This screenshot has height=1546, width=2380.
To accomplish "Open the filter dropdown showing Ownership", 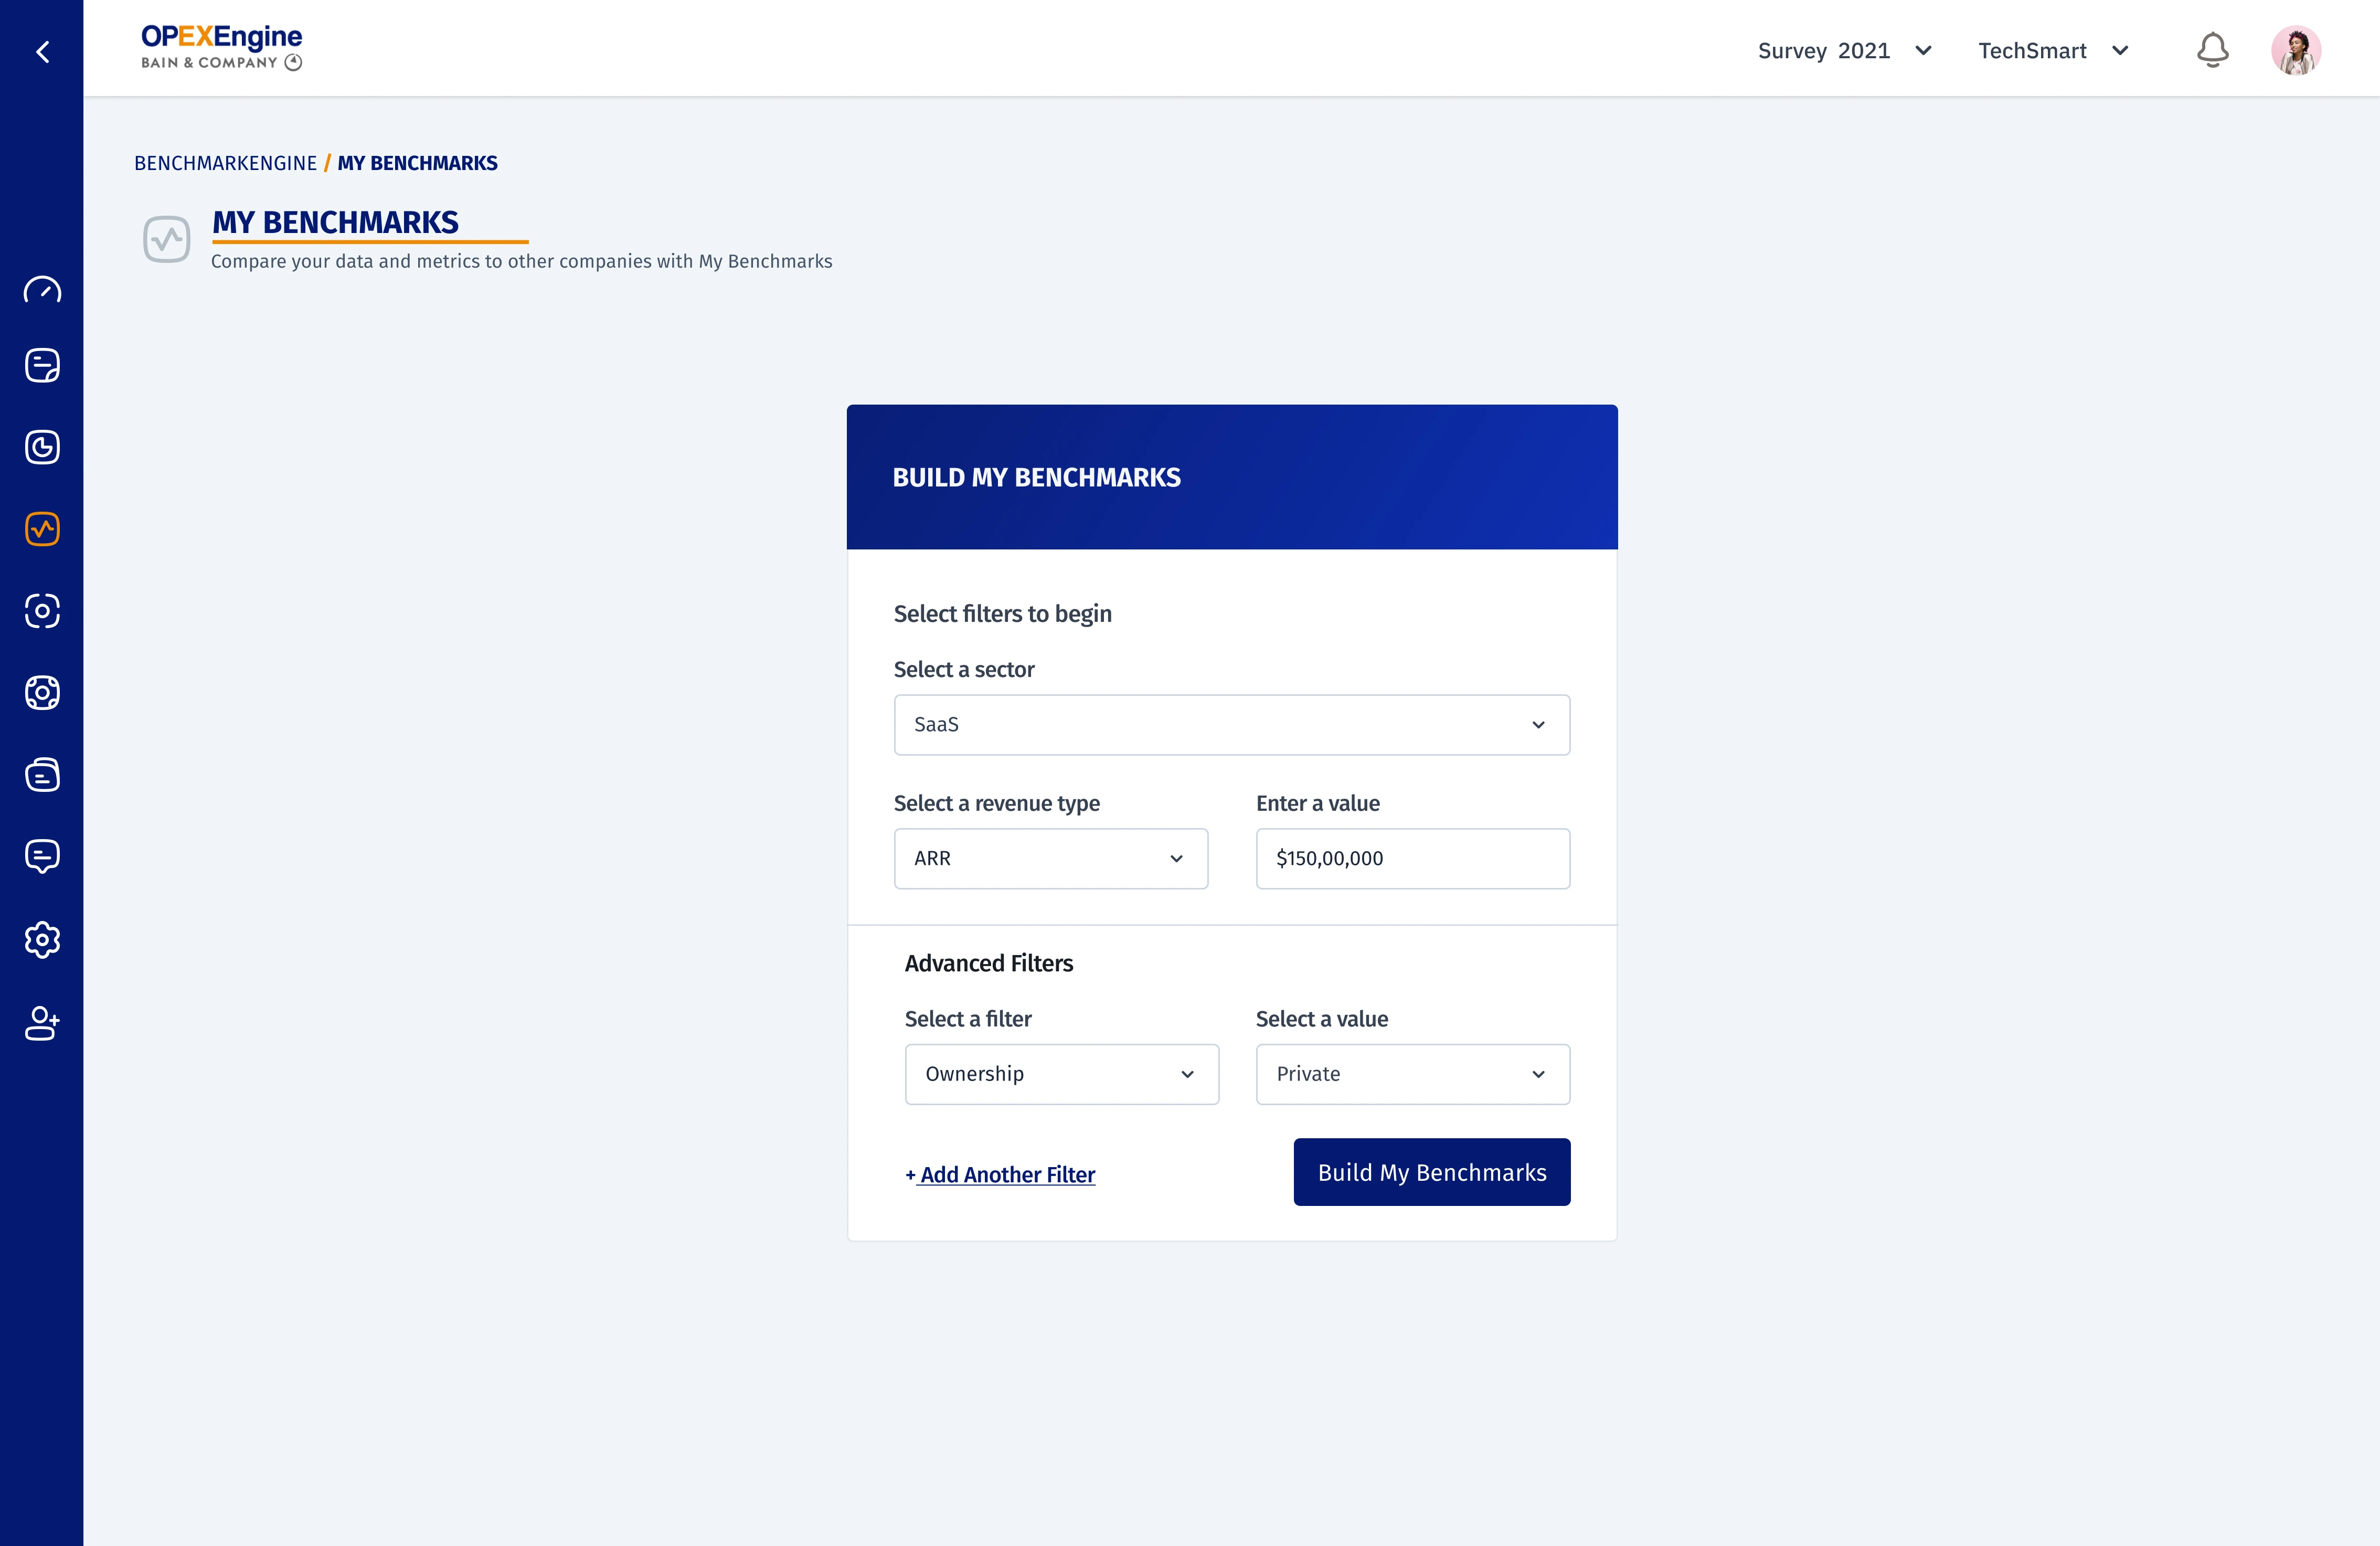I will coord(1062,1074).
